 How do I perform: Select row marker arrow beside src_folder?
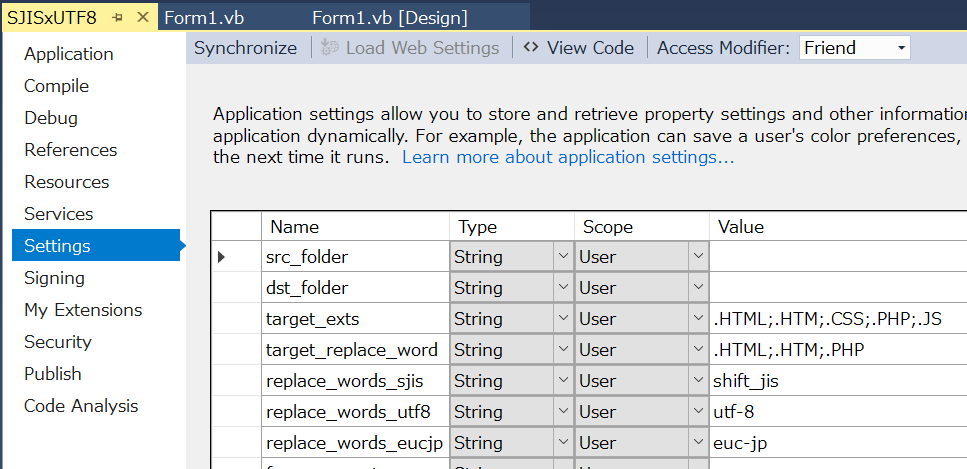tap(222, 257)
